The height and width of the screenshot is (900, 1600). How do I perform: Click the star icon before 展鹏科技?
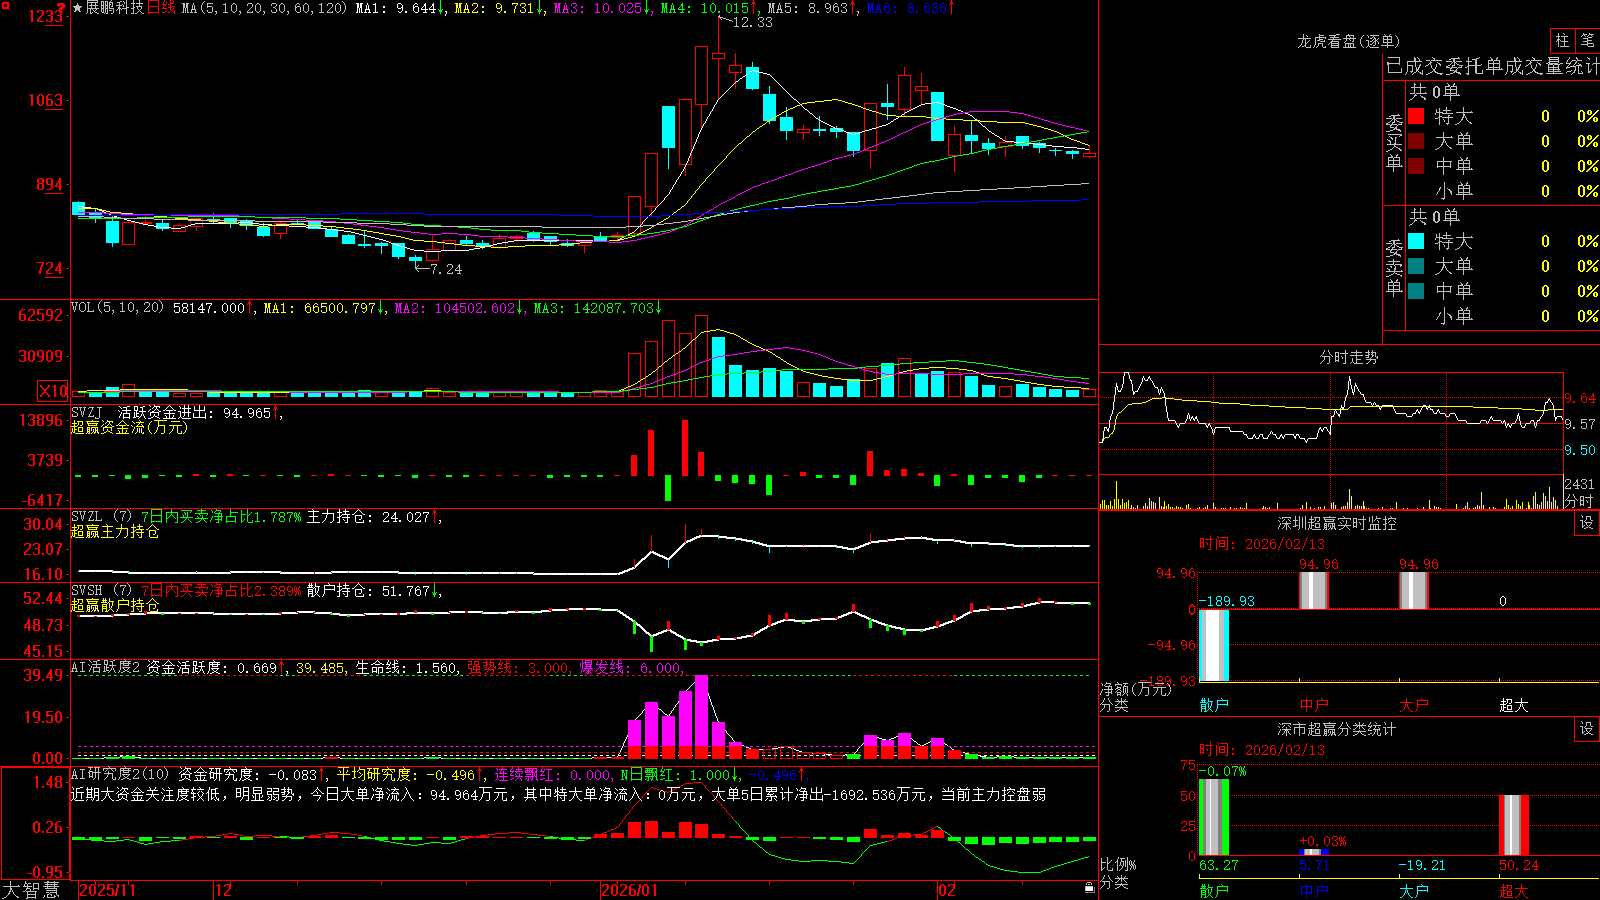[x=77, y=8]
